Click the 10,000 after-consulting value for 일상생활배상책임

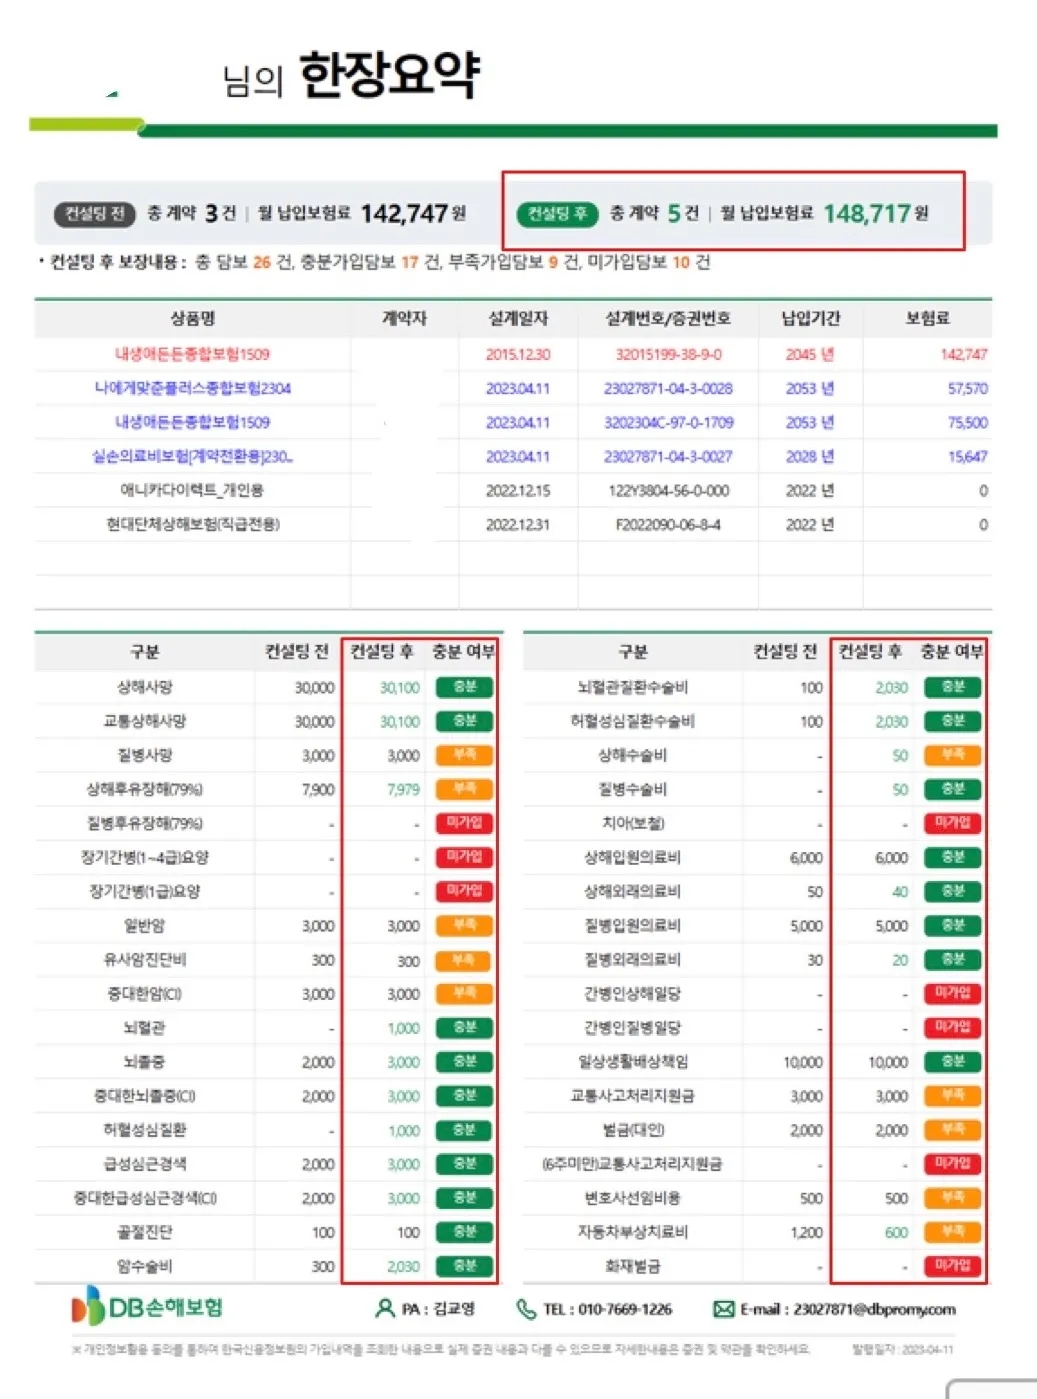tap(888, 1062)
